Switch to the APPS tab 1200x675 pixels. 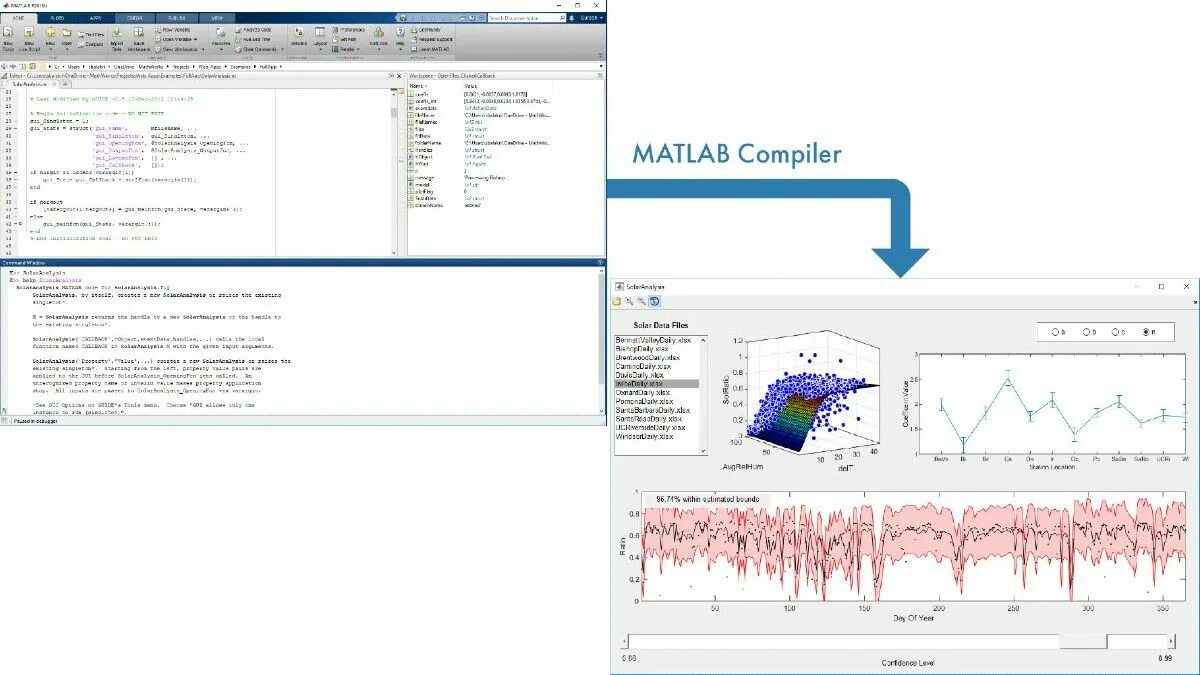click(x=95, y=18)
